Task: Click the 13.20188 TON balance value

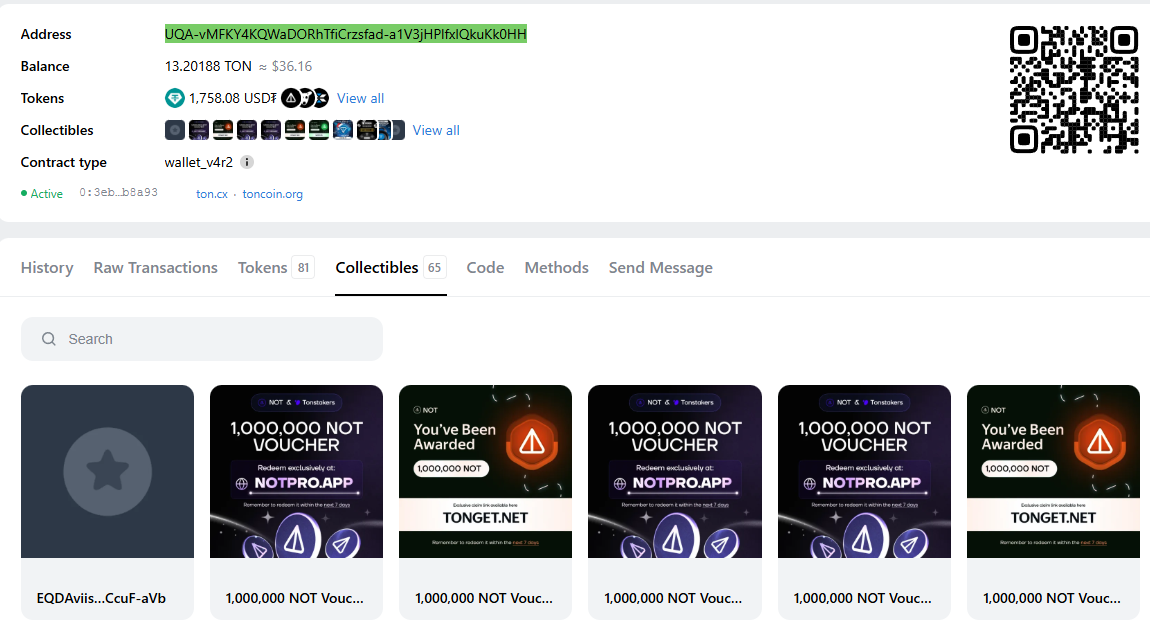Action: [208, 66]
